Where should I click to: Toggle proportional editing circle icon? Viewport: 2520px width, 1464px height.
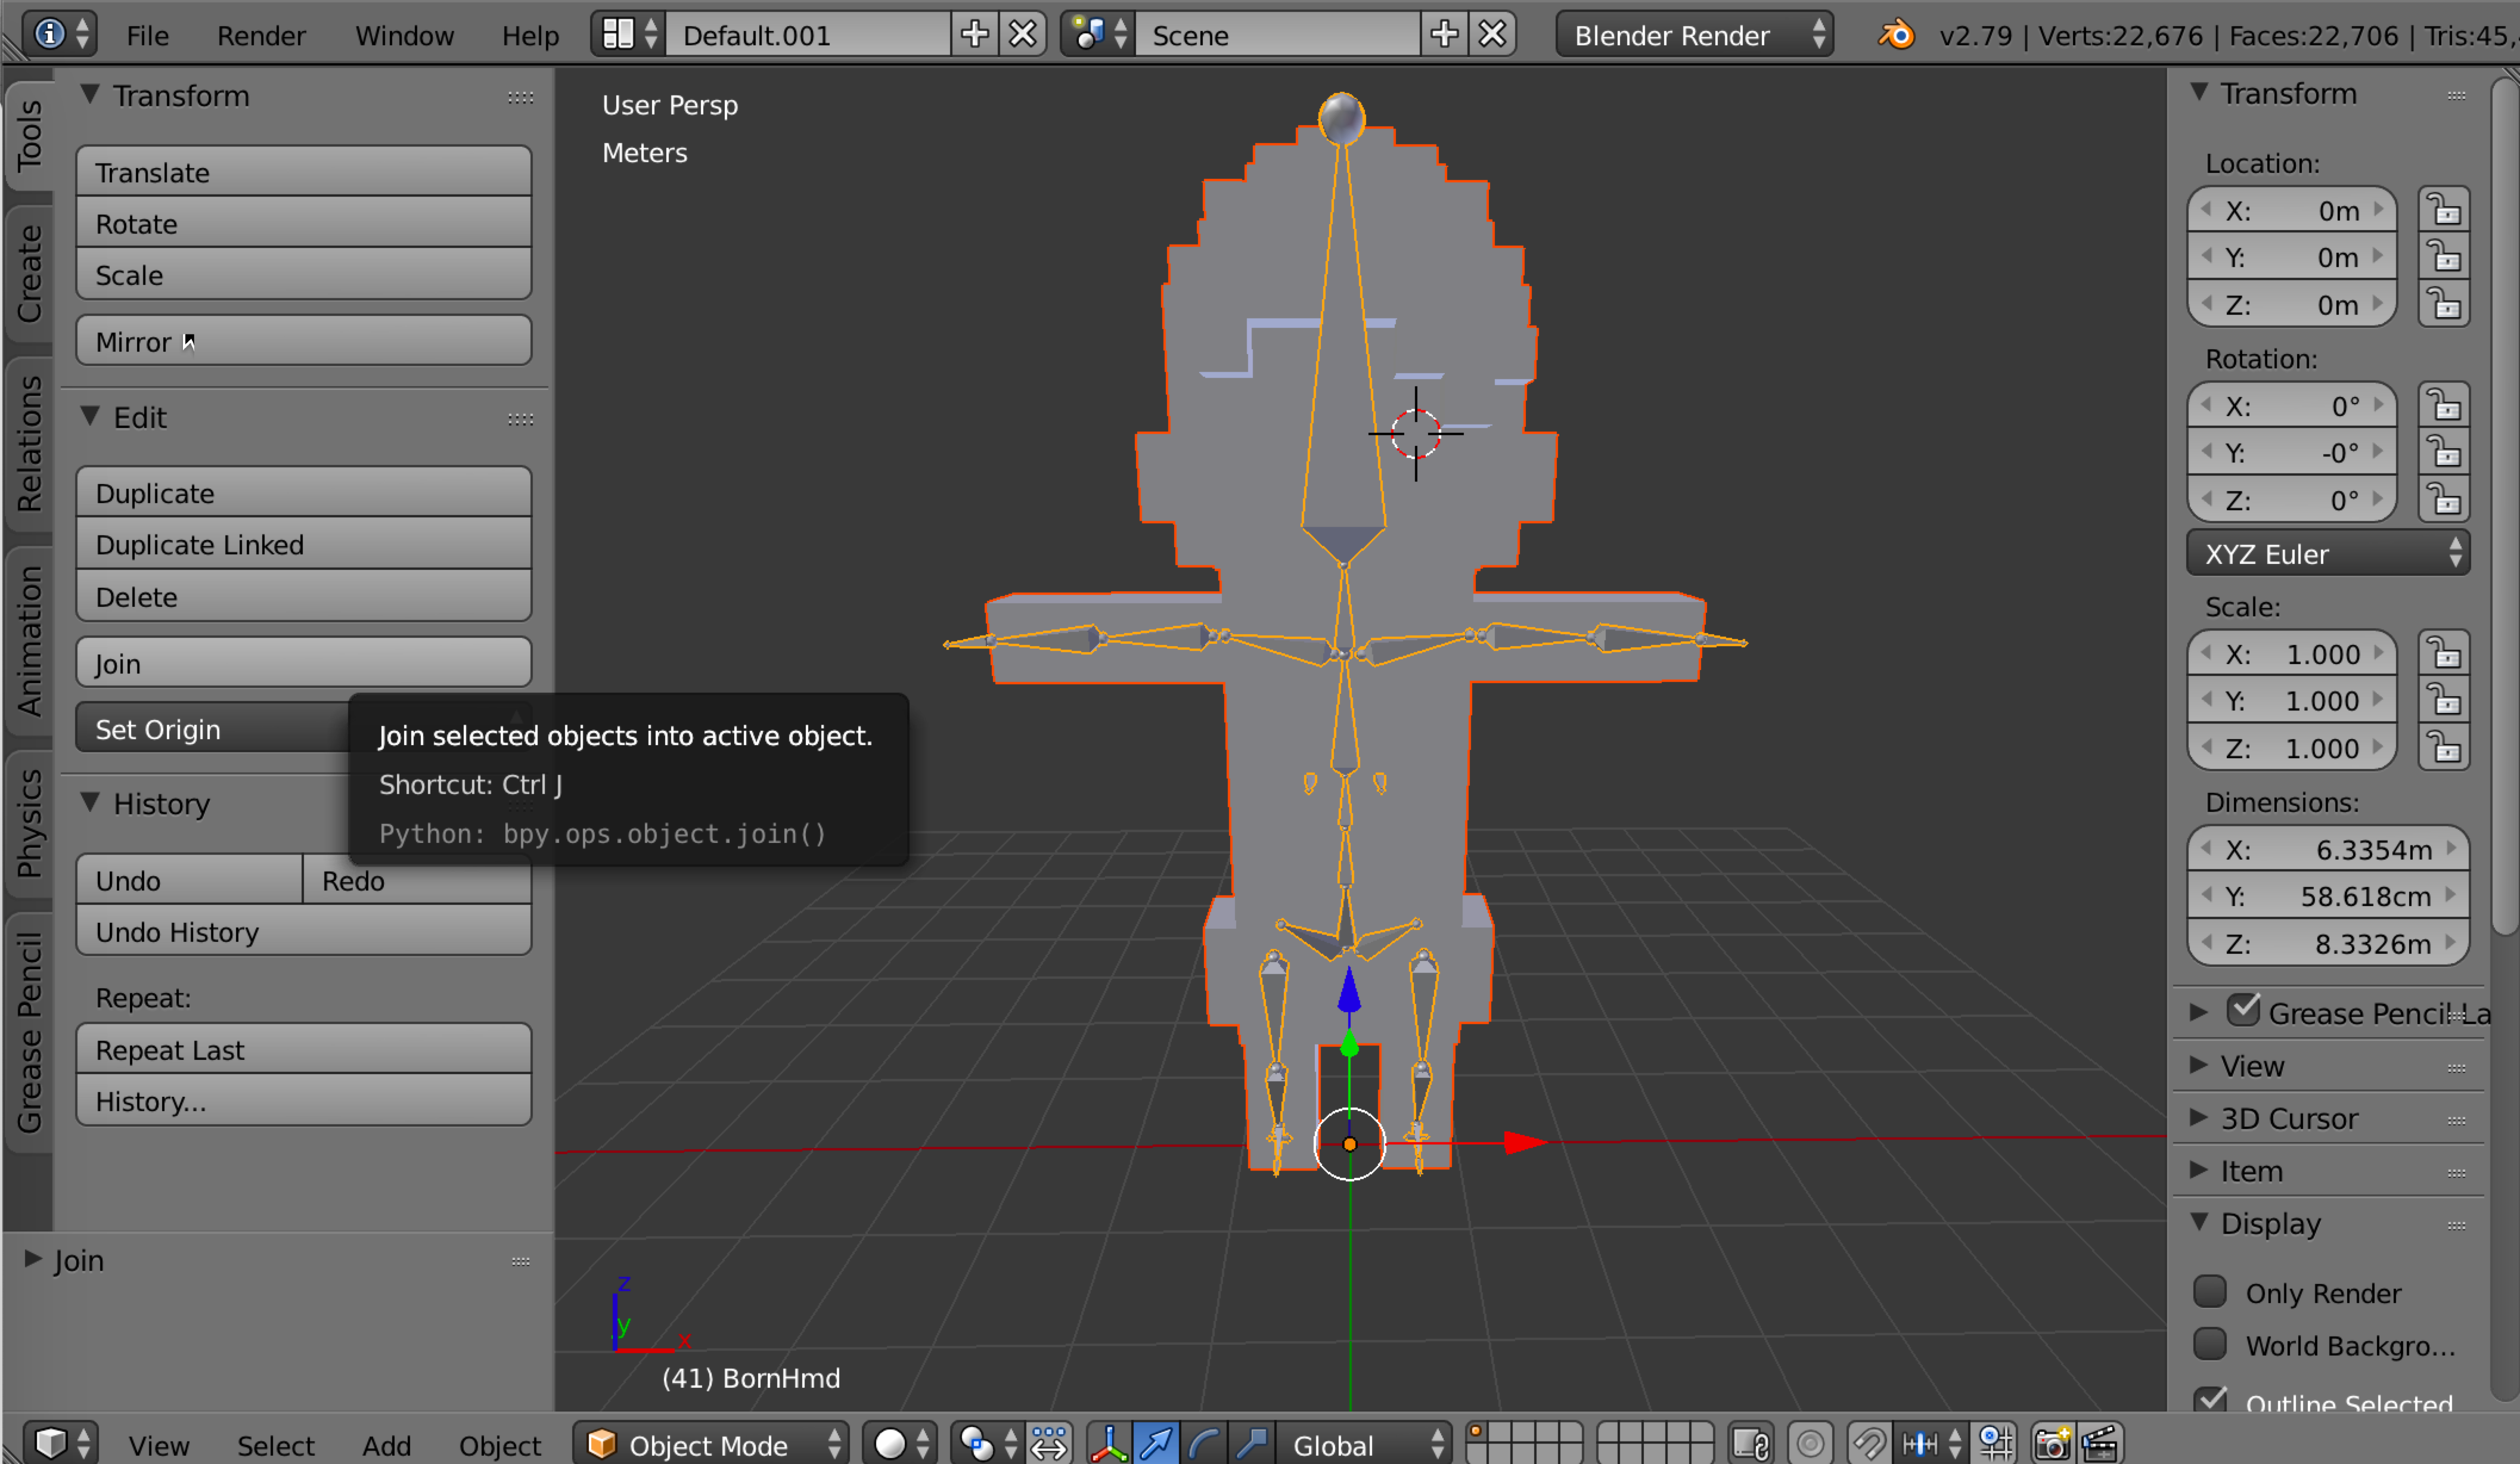coord(1810,1444)
